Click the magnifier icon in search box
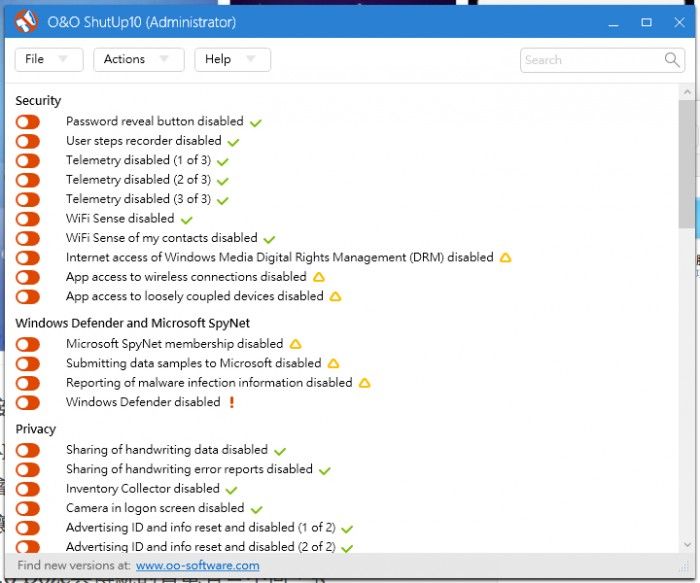Image resolution: width=700 pixels, height=583 pixels. [x=672, y=59]
